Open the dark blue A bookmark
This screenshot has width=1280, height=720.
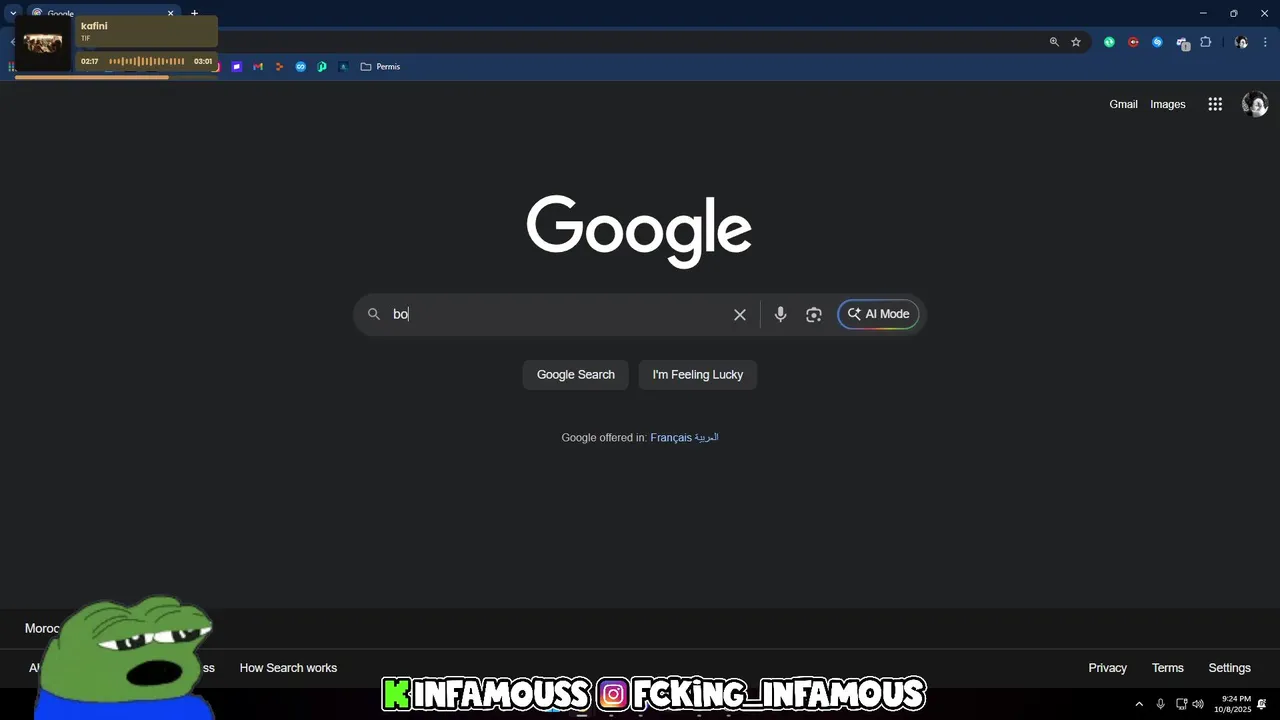(x=343, y=67)
